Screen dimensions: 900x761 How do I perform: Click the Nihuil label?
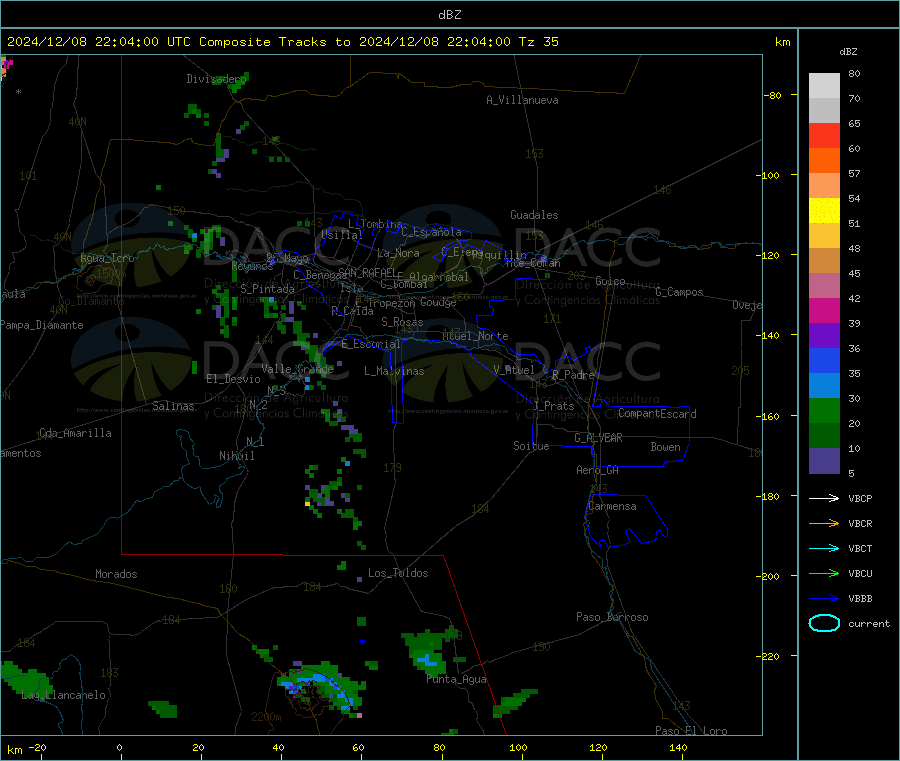(236, 456)
